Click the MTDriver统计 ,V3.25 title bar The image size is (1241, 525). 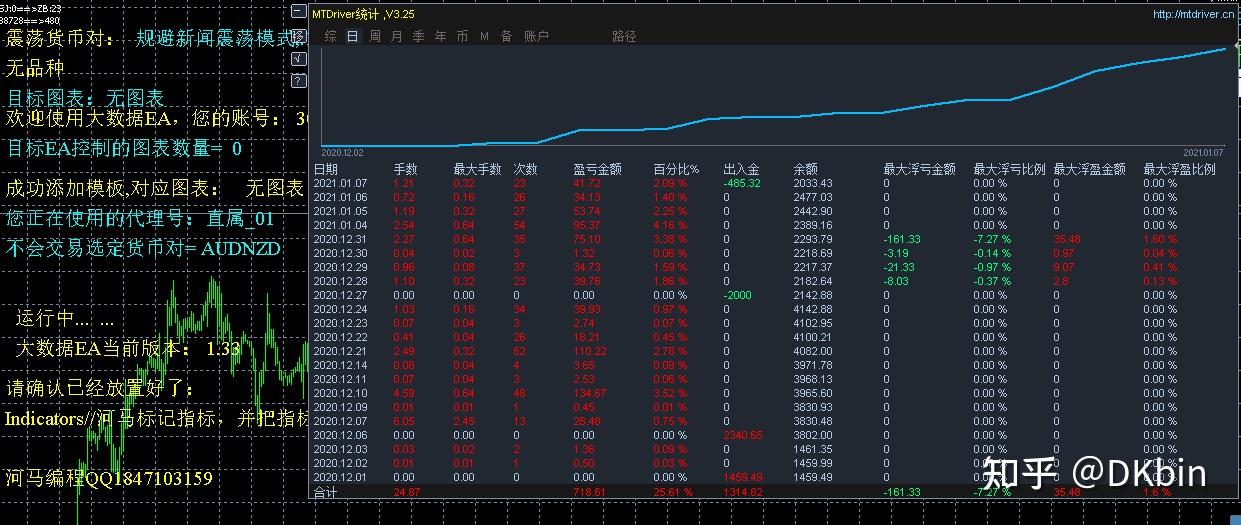coord(363,14)
